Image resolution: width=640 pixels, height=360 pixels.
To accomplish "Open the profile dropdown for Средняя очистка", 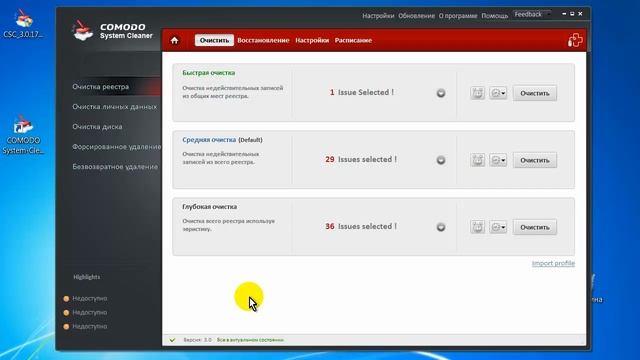I will 498,160.
